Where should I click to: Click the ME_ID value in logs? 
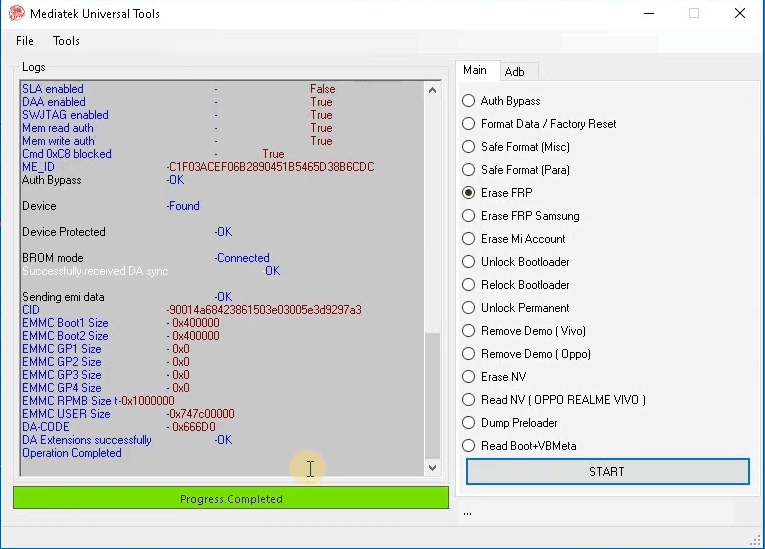[271, 167]
